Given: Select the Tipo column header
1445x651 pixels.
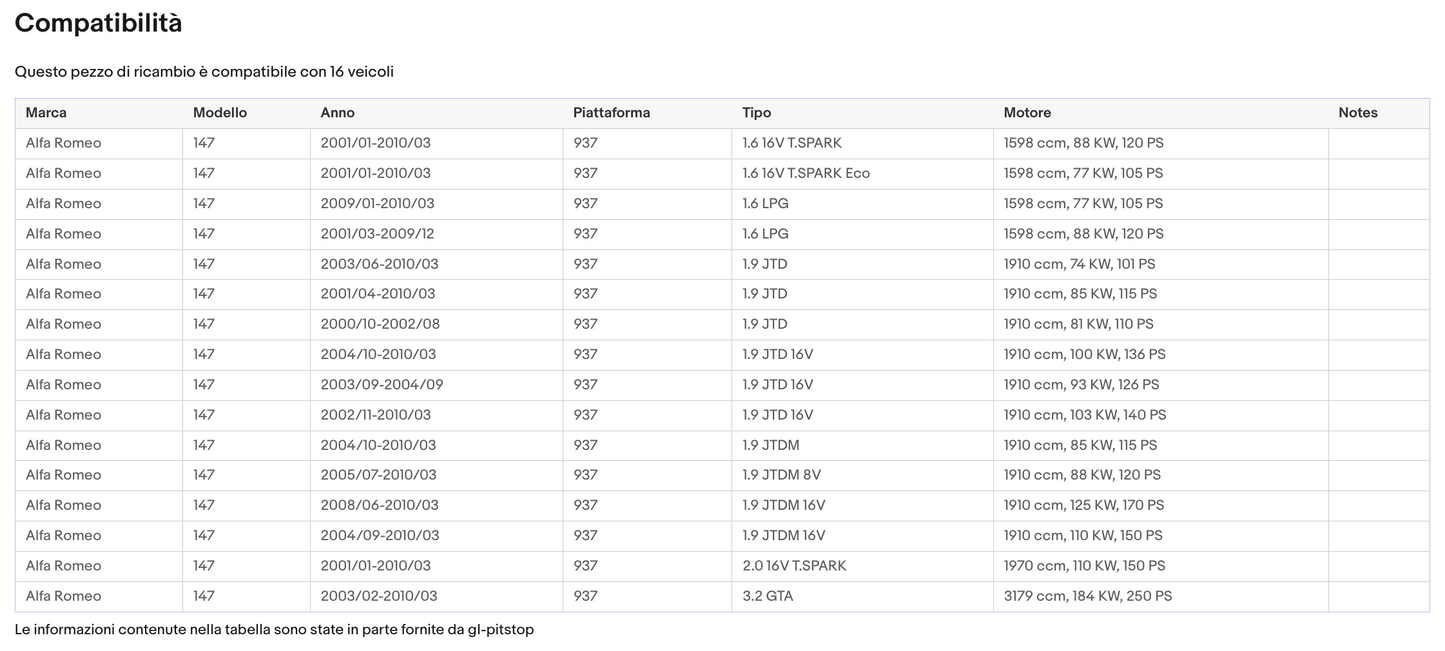Looking at the screenshot, I should click(x=756, y=113).
